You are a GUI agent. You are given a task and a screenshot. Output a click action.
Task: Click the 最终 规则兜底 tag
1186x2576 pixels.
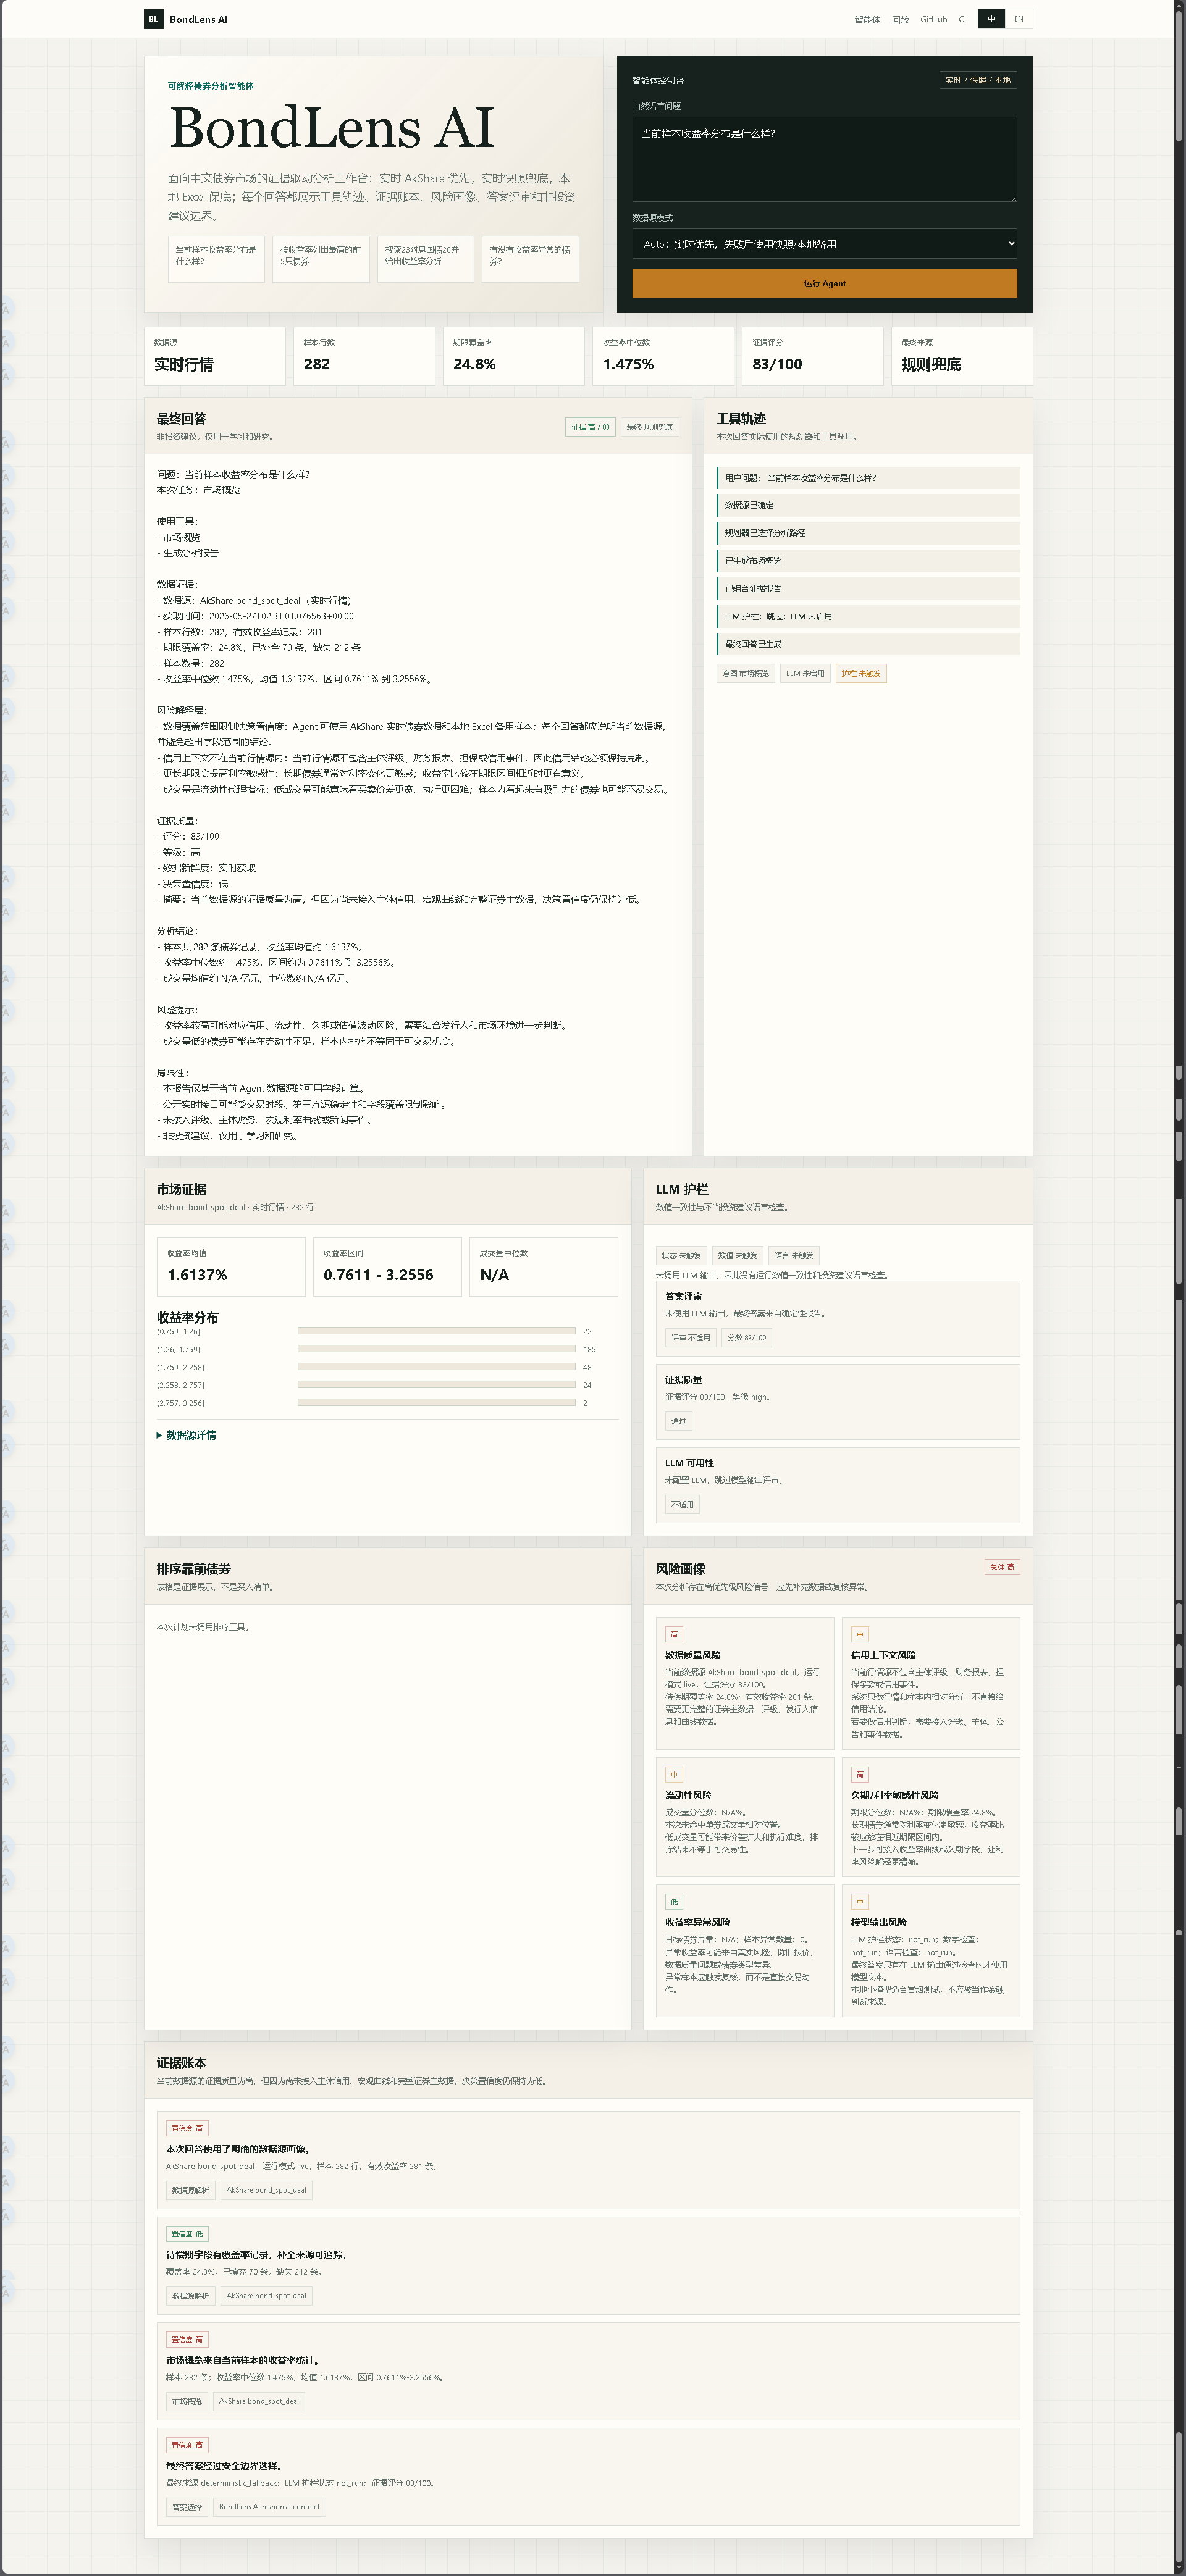(650, 427)
